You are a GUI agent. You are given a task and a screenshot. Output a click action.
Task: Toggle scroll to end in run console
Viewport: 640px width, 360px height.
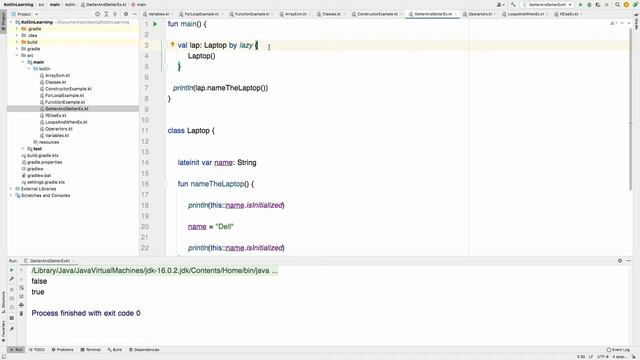[21, 296]
